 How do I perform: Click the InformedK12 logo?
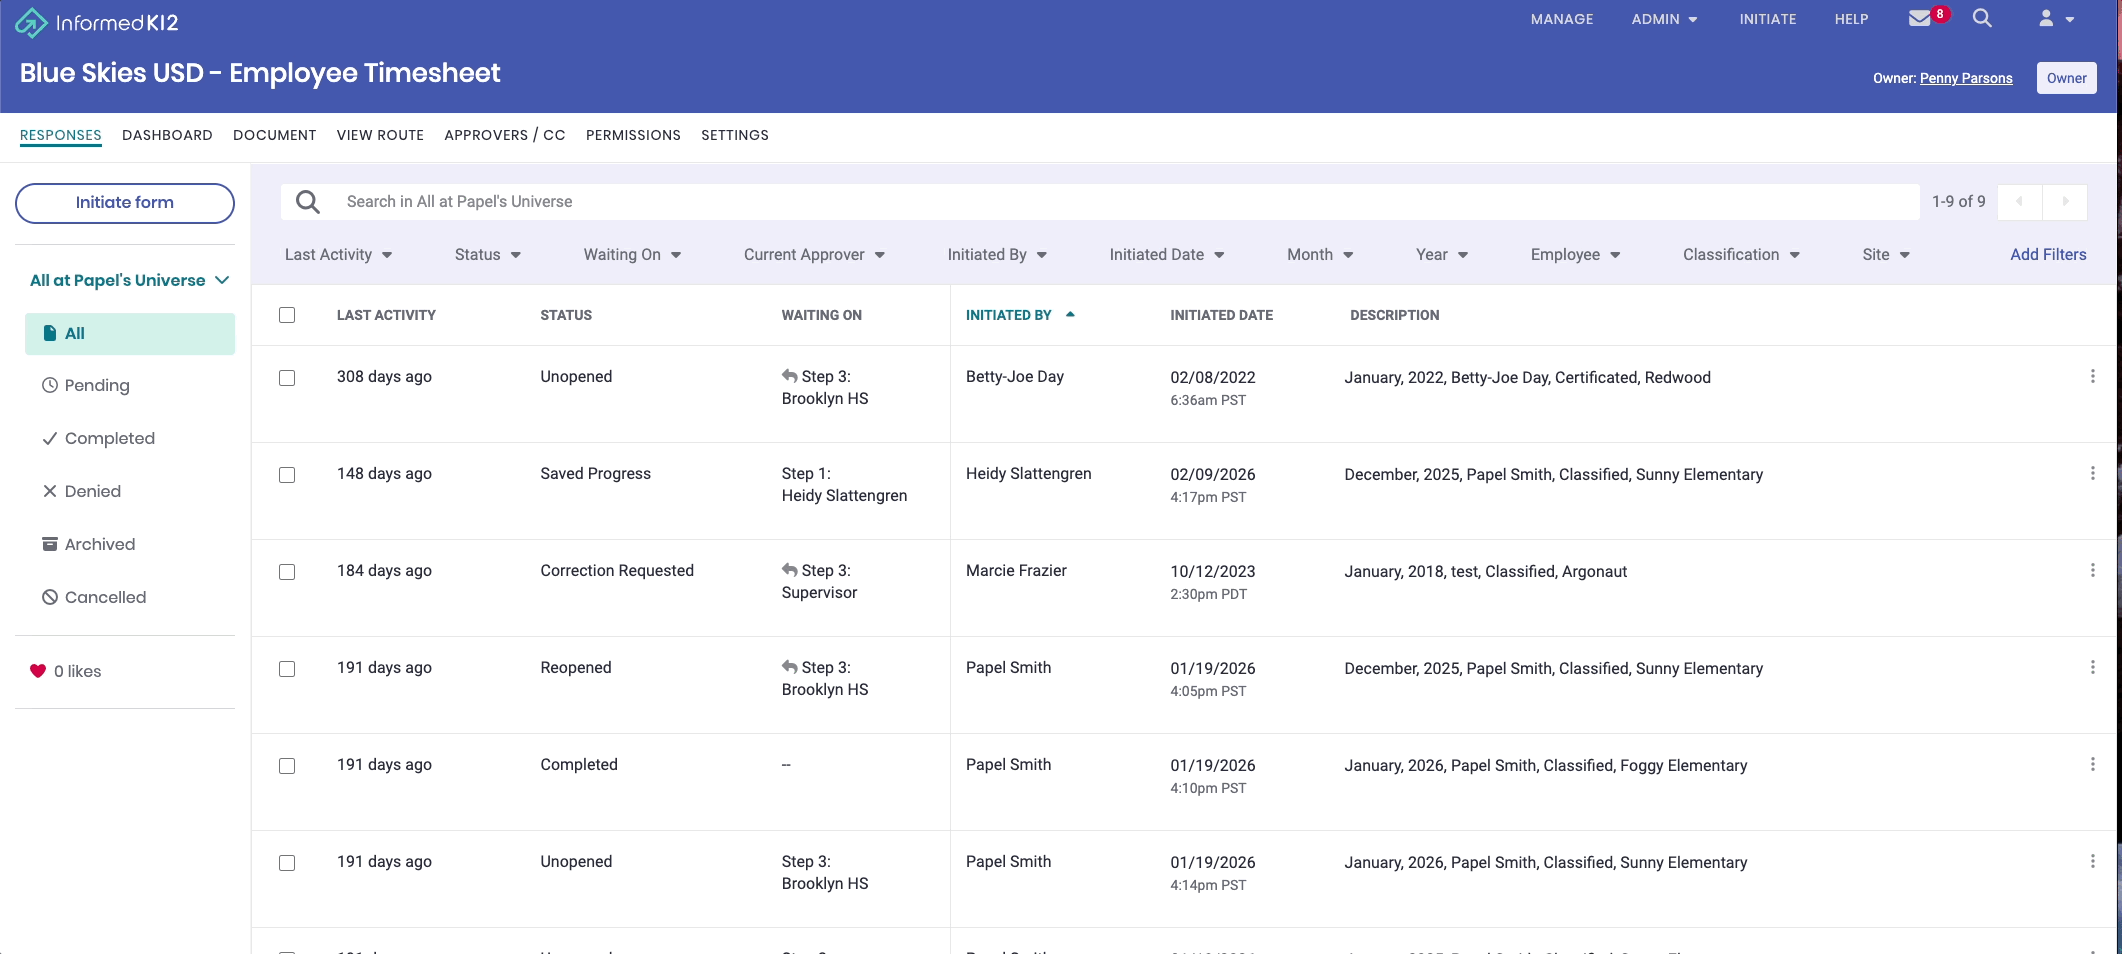coord(97,22)
